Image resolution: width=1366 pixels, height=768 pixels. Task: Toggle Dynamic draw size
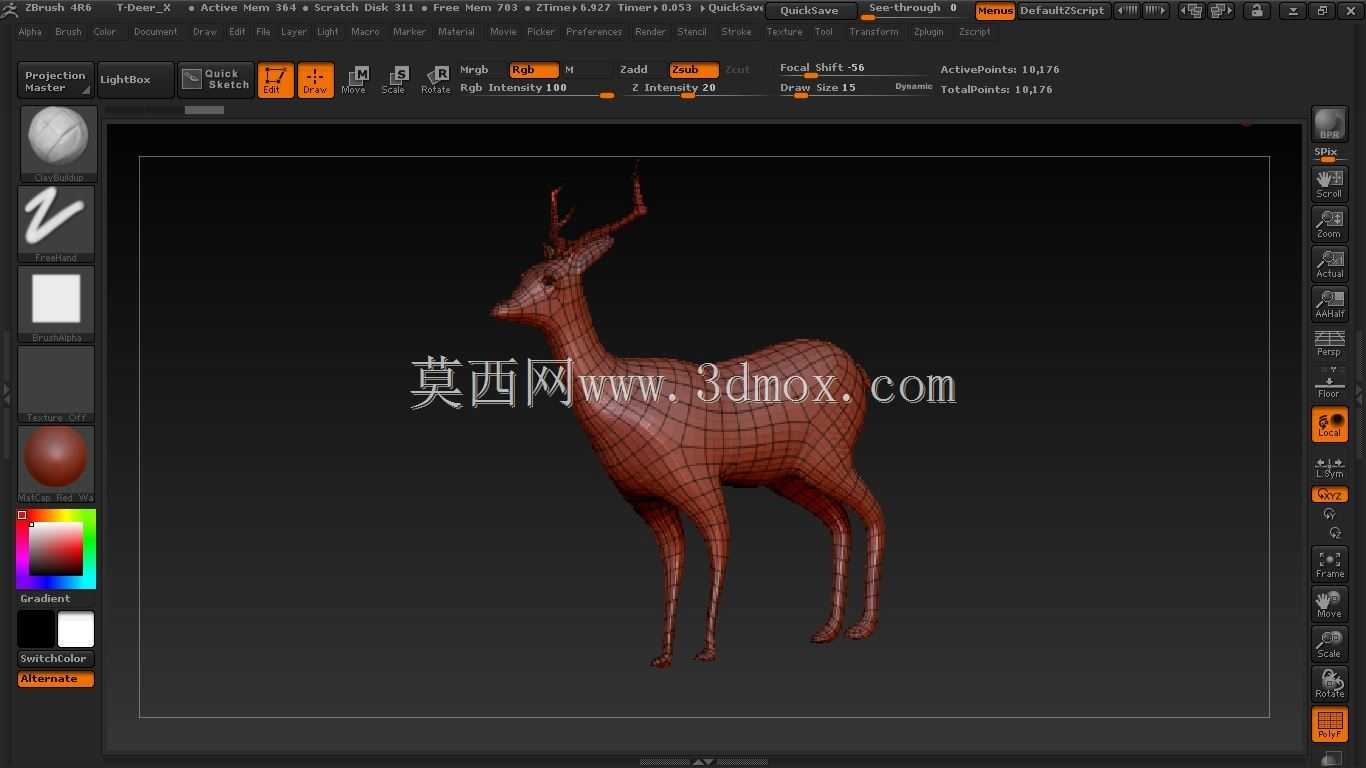click(913, 87)
